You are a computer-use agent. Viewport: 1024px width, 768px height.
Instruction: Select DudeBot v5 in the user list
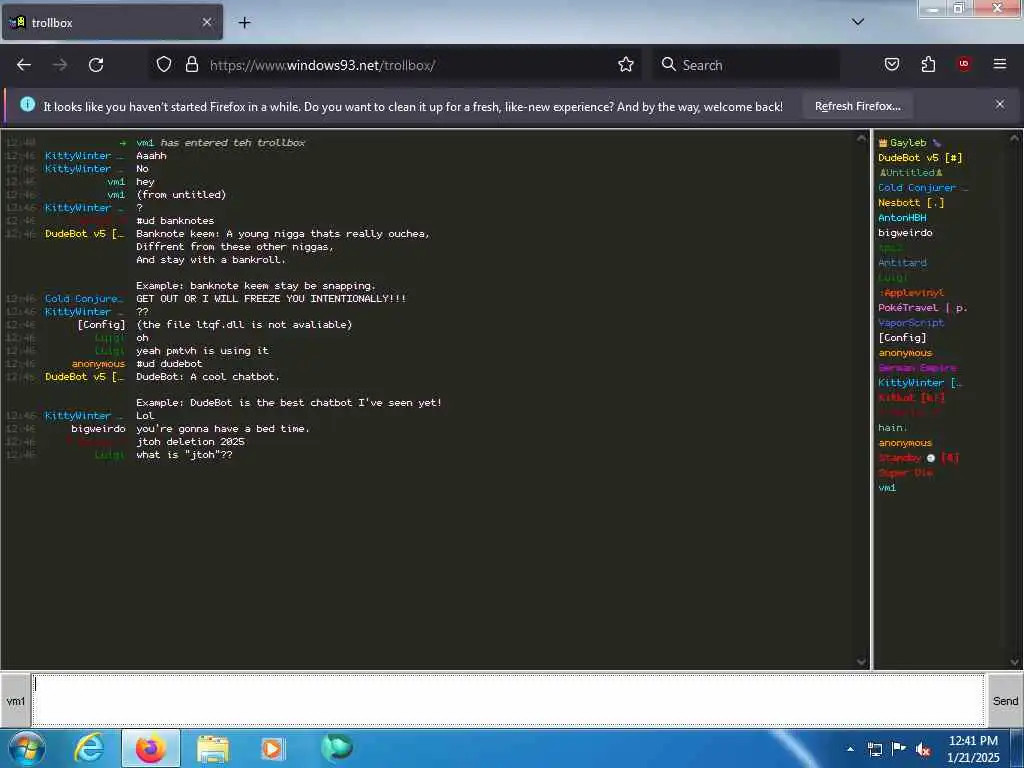[920, 157]
